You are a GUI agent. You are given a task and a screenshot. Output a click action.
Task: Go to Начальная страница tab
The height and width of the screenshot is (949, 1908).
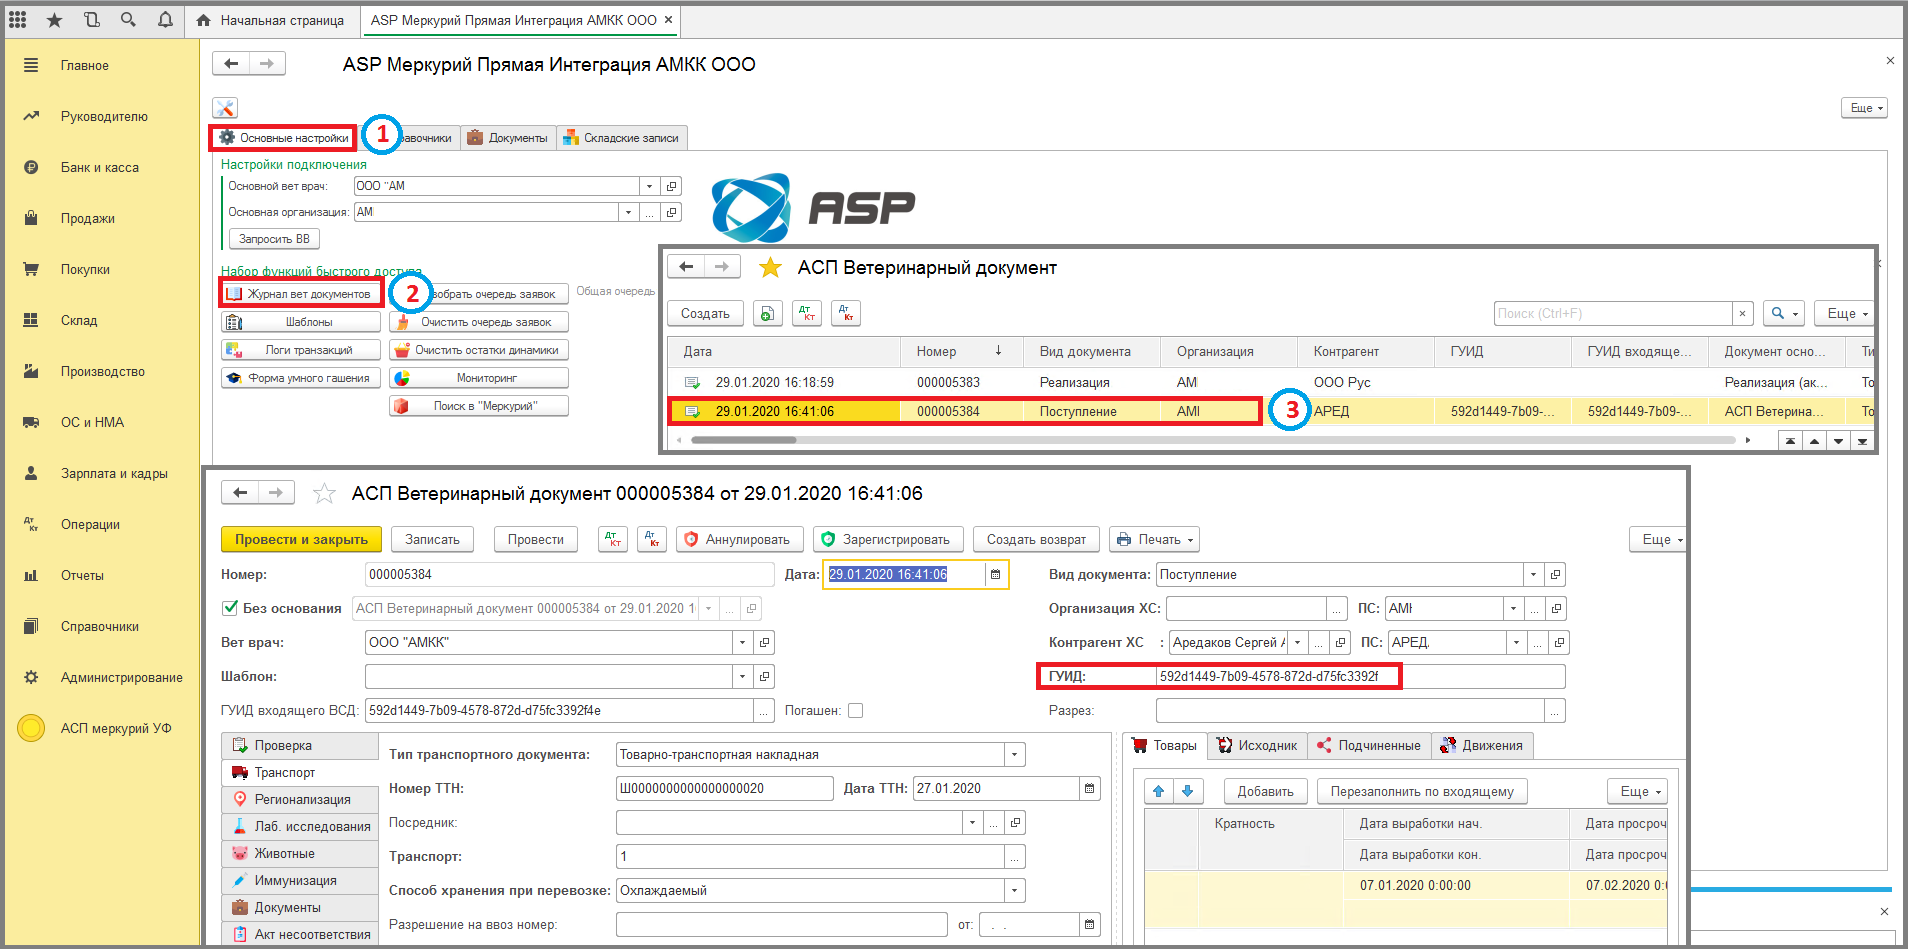[x=270, y=20]
